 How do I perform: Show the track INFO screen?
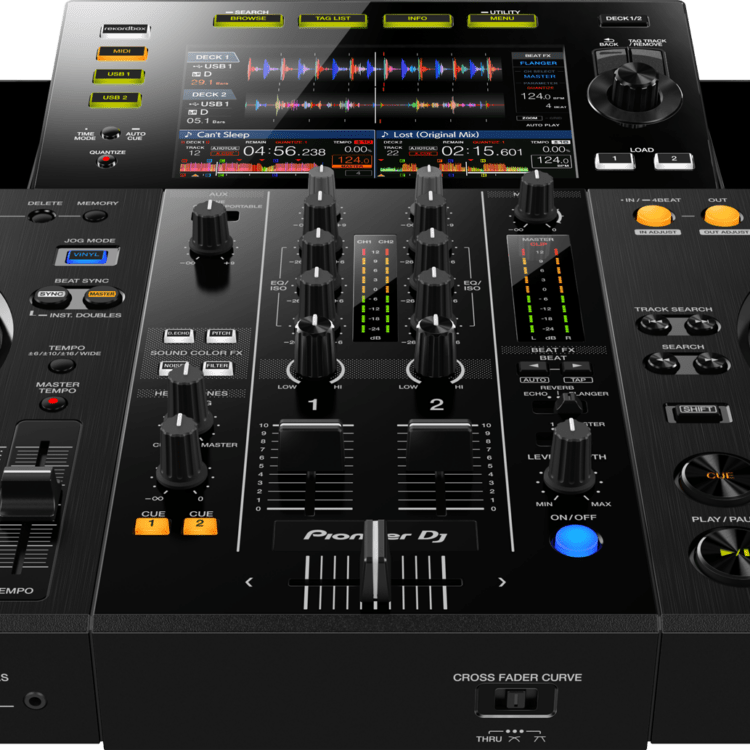tap(418, 20)
